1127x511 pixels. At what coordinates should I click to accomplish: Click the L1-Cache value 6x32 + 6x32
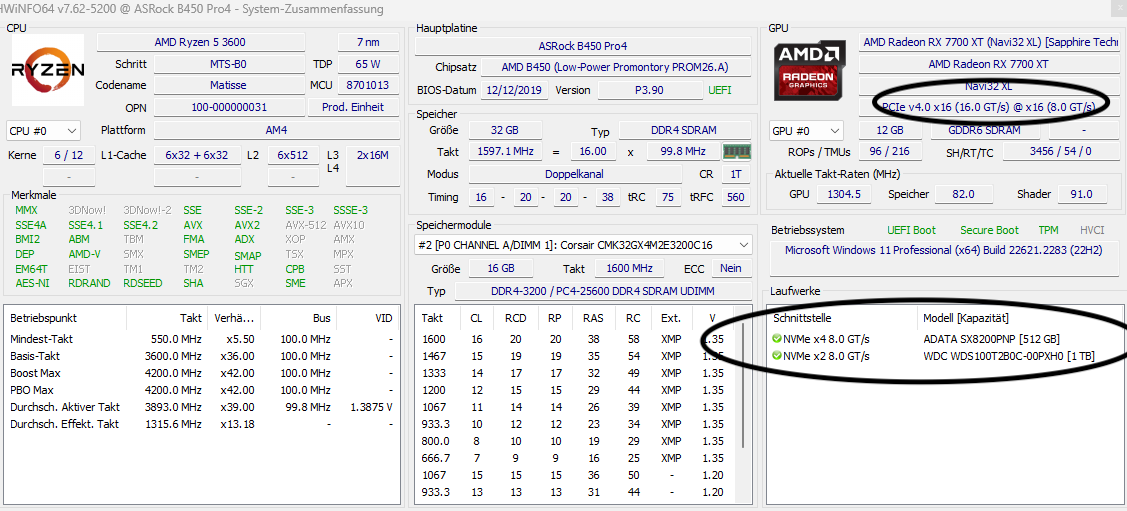point(196,155)
